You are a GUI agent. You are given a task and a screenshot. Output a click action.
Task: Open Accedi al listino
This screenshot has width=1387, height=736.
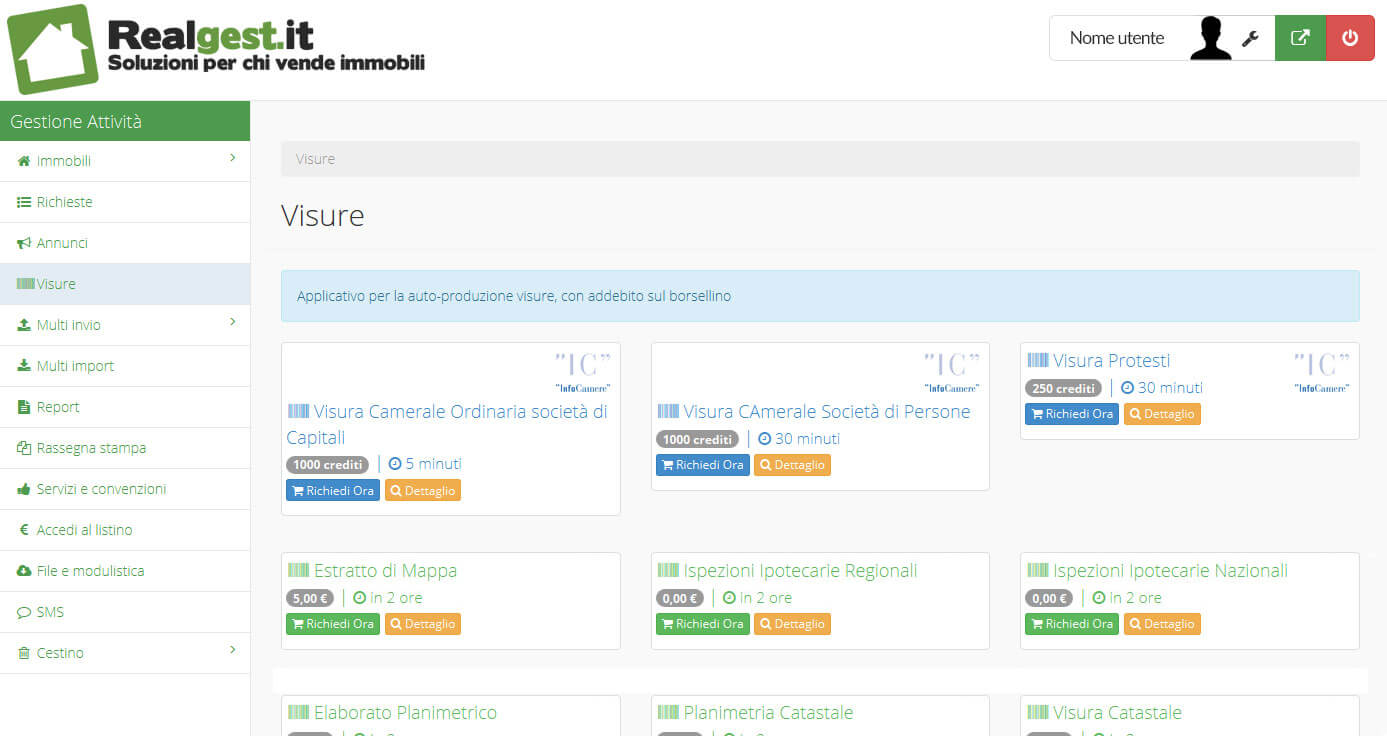[x=125, y=530]
